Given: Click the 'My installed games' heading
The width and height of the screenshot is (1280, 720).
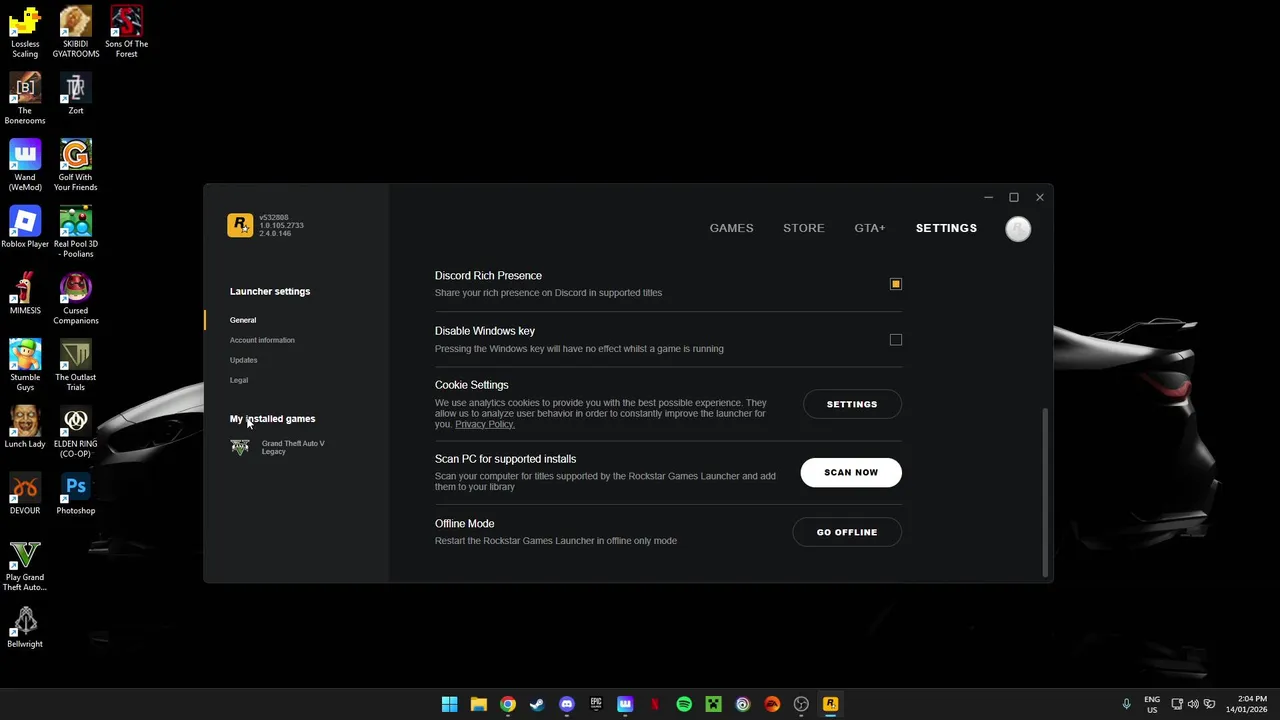Looking at the screenshot, I should [x=272, y=419].
